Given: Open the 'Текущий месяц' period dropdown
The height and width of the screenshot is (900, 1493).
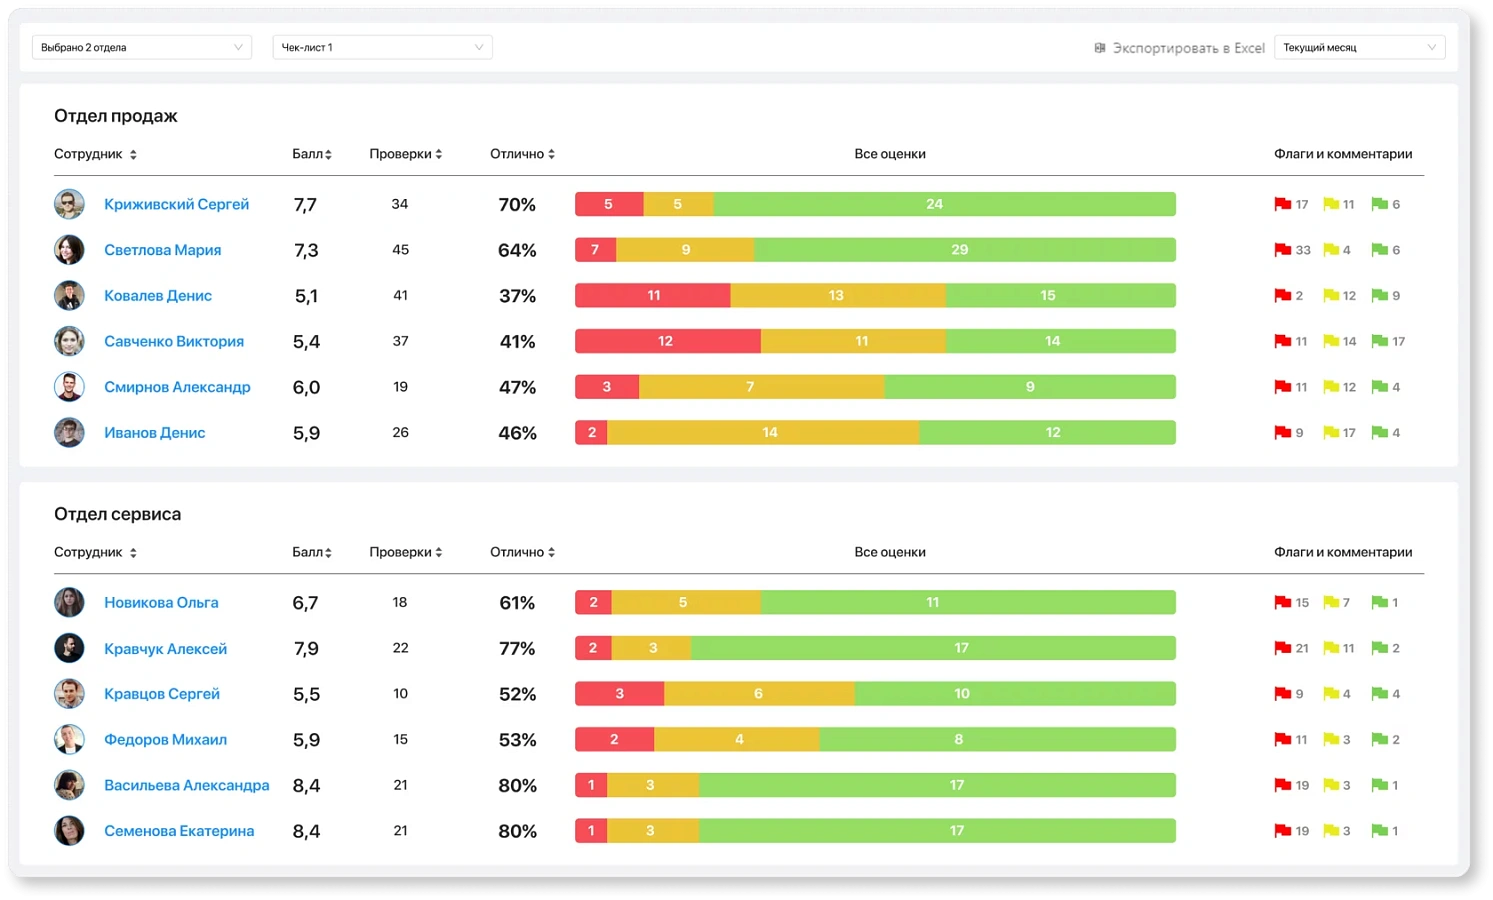Looking at the screenshot, I should pyautogui.click(x=1359, y=47).
